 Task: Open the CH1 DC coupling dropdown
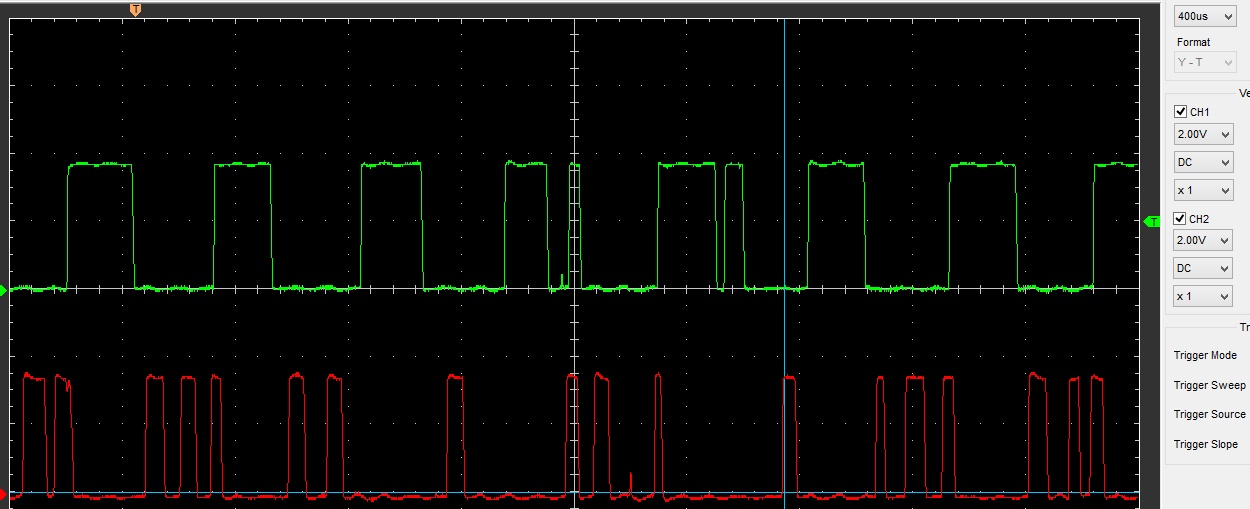click(x=1204, y=161)
